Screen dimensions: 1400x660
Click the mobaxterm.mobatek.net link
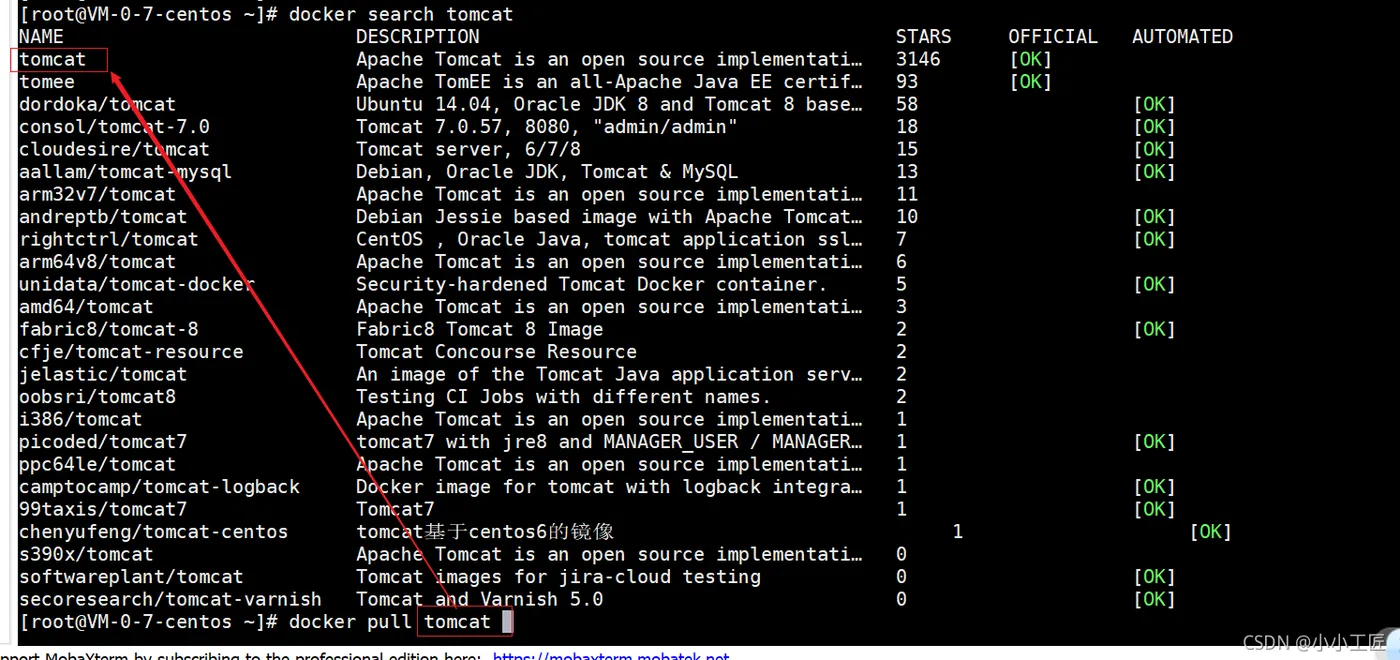click(611, 656)
